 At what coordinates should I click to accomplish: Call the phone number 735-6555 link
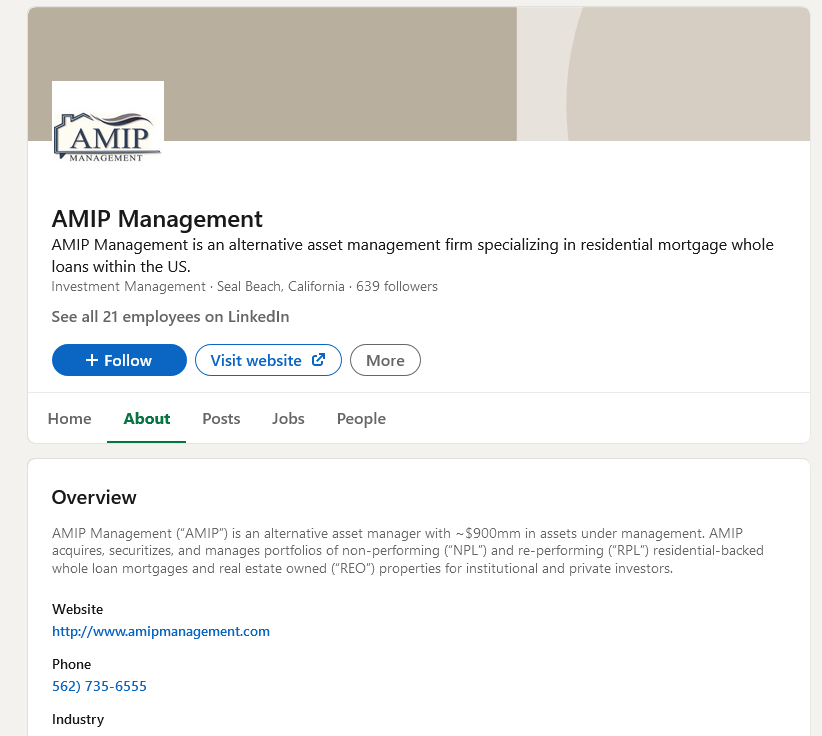(x=99, y=686)
